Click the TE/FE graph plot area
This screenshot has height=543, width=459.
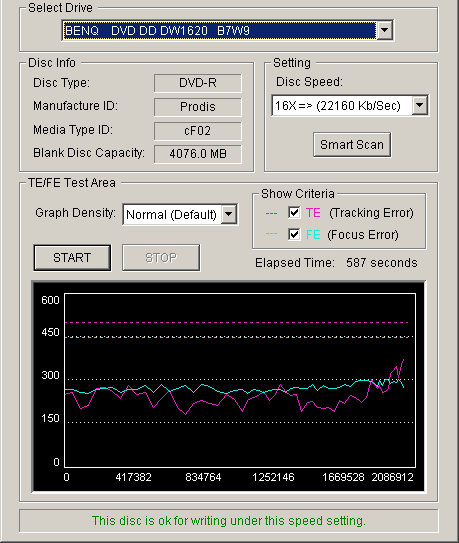pyautogui.click(x=240, y=380)
